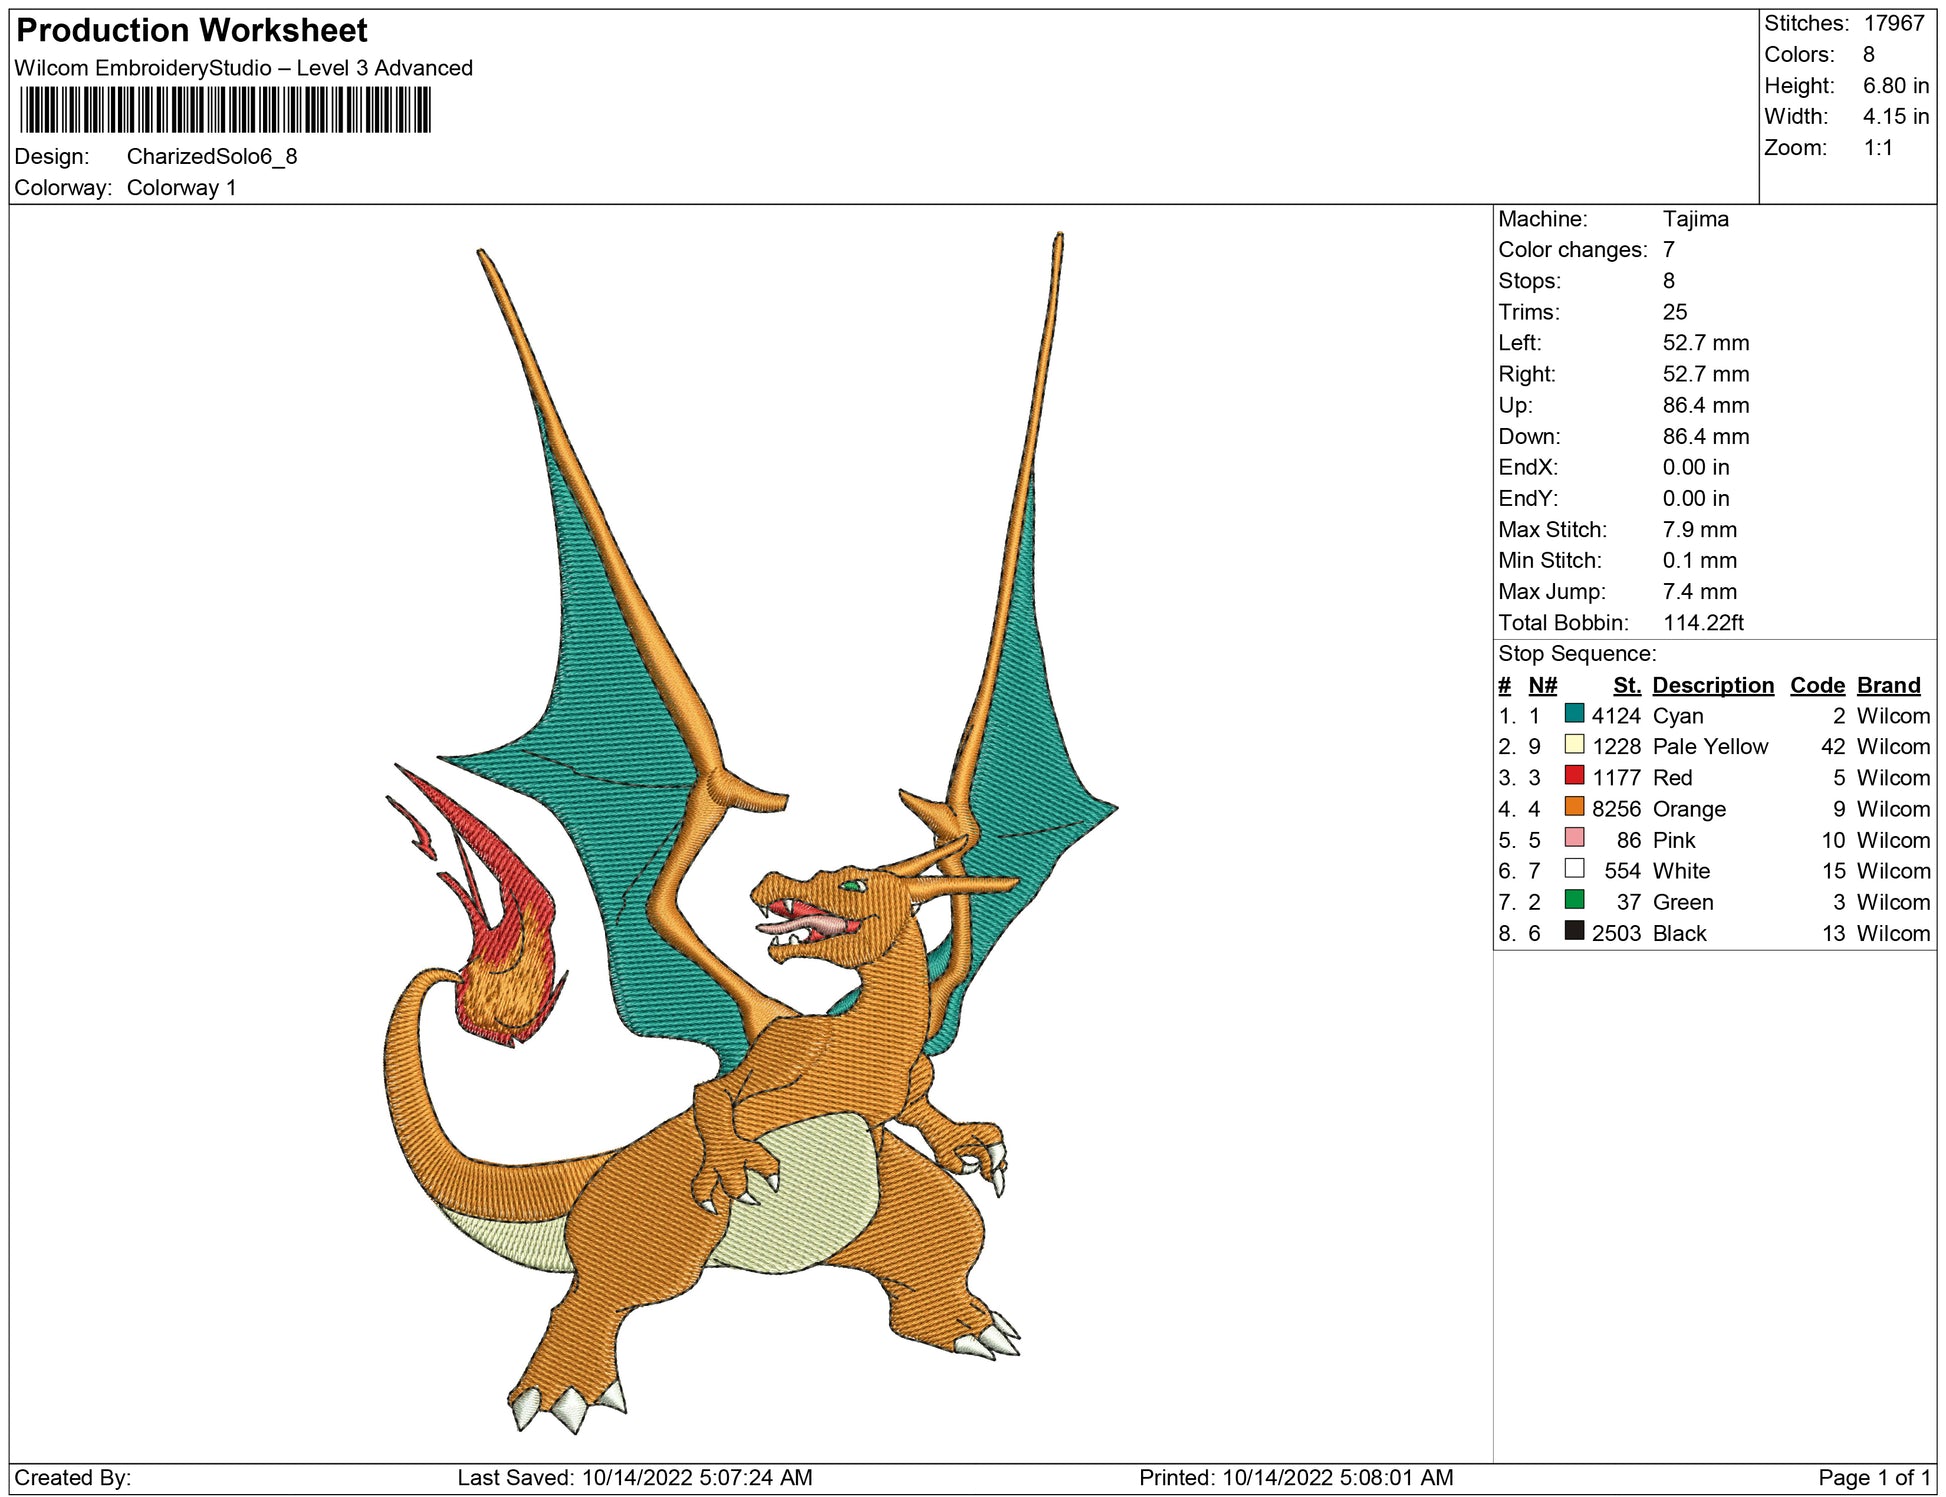
Task: Click the Orange thread color swatch
Action: pyautogui.click(x=1574, y=806)
